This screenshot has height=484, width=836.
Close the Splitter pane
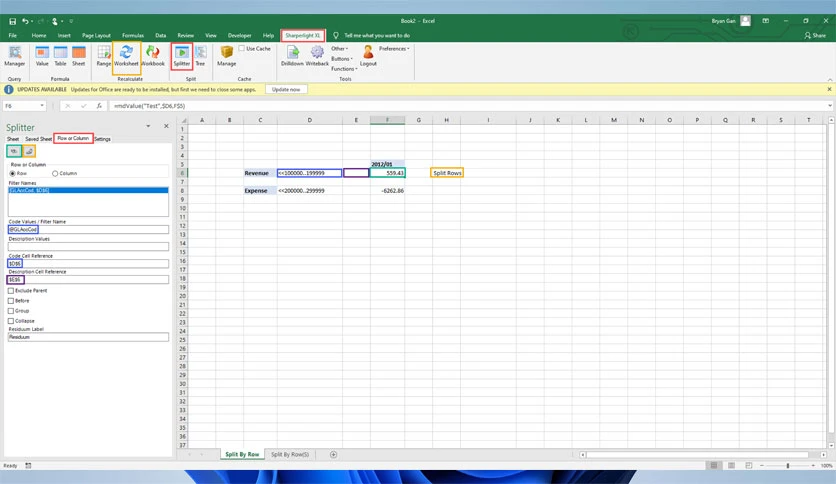tap(166, 126)
